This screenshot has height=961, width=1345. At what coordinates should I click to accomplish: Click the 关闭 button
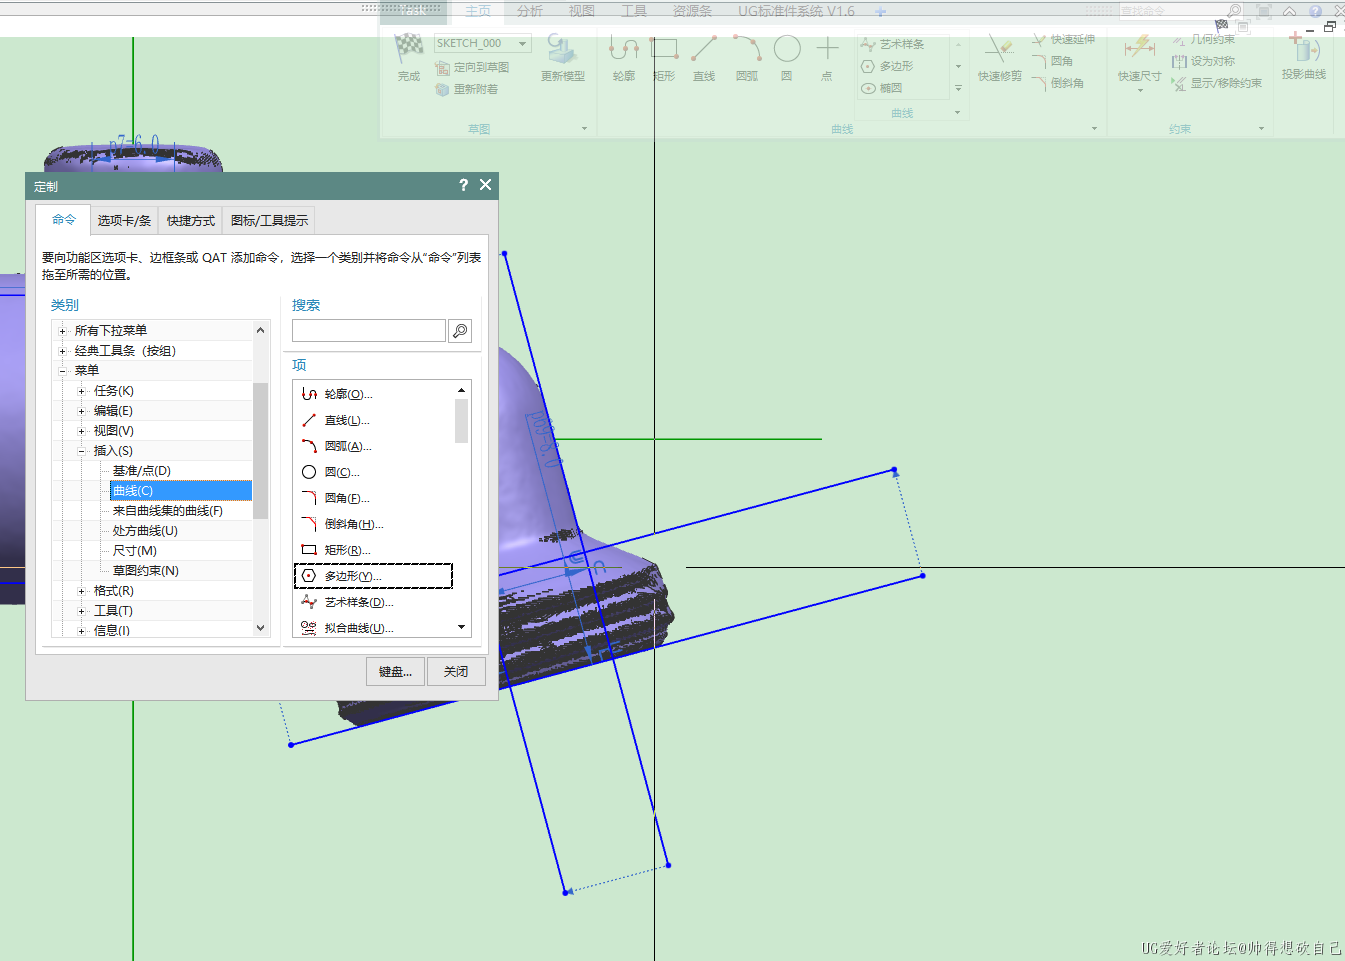coord(456,672)
